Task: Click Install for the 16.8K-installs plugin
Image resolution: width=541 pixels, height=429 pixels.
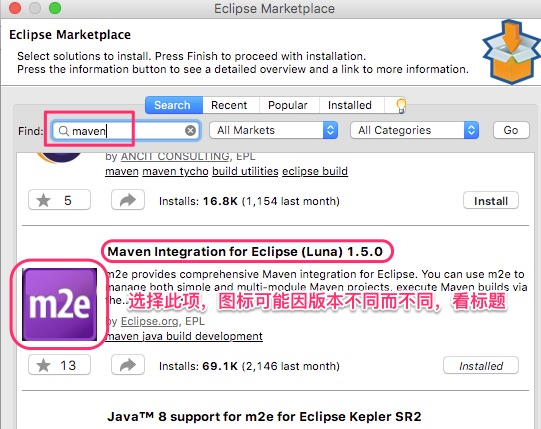Action: [491, 201]
